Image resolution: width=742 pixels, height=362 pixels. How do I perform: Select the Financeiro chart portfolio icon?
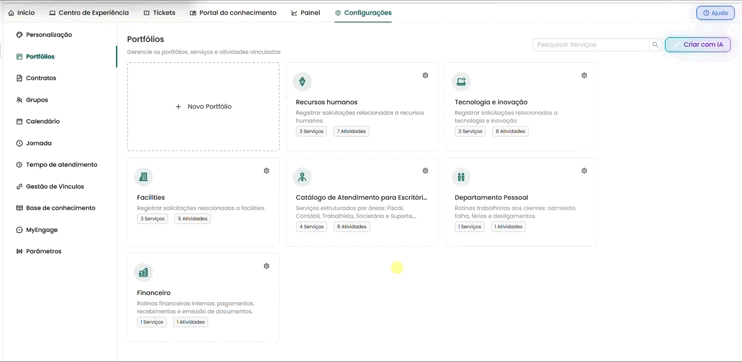coord(143,272)
